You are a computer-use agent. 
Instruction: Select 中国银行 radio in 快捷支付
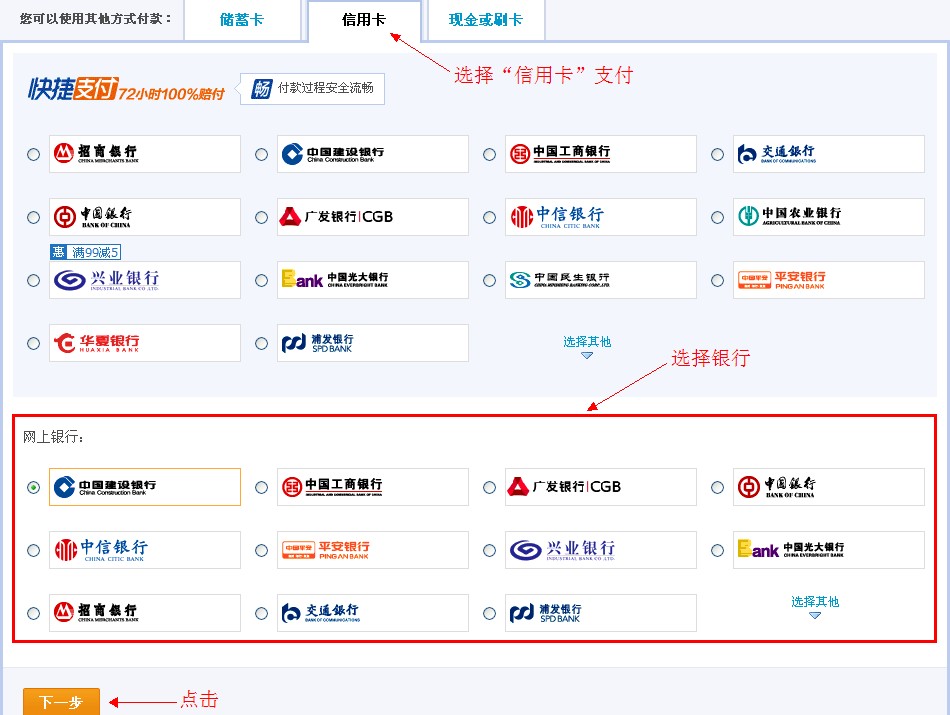point(33,218)
